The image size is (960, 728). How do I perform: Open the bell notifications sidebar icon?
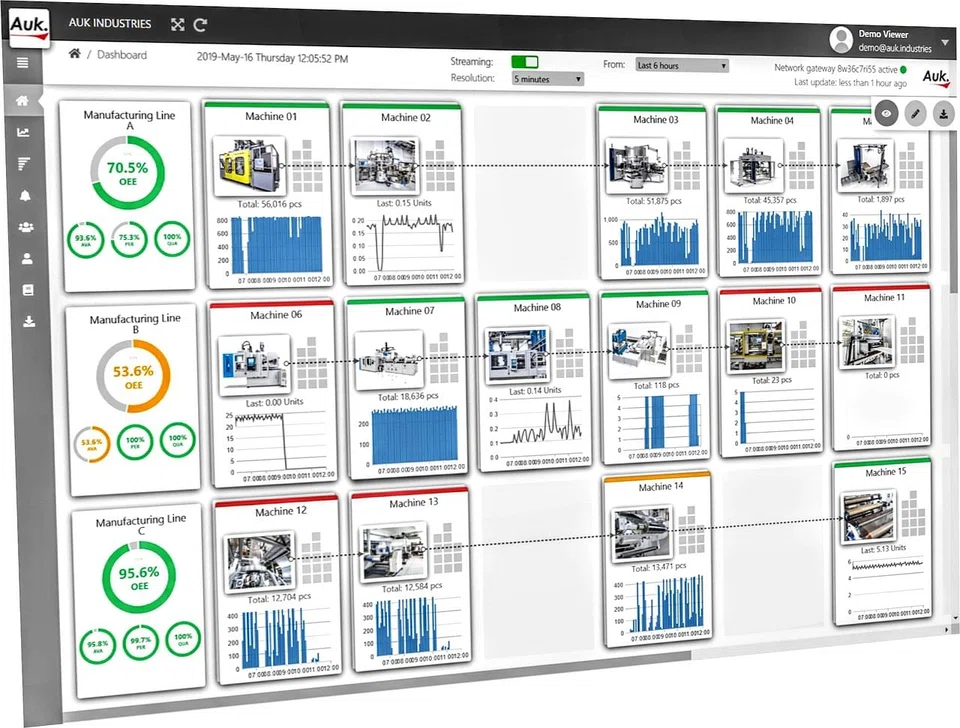pyautogui.click(x=26, y=195)
